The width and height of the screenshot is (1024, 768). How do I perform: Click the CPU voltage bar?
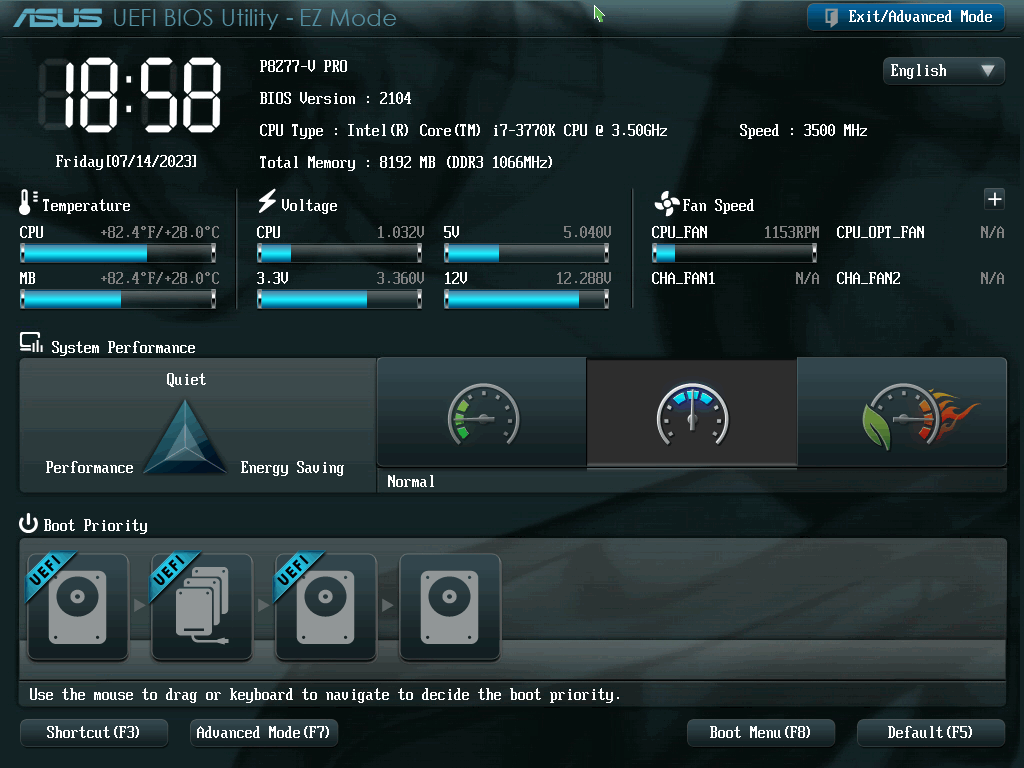click(340, 253)
